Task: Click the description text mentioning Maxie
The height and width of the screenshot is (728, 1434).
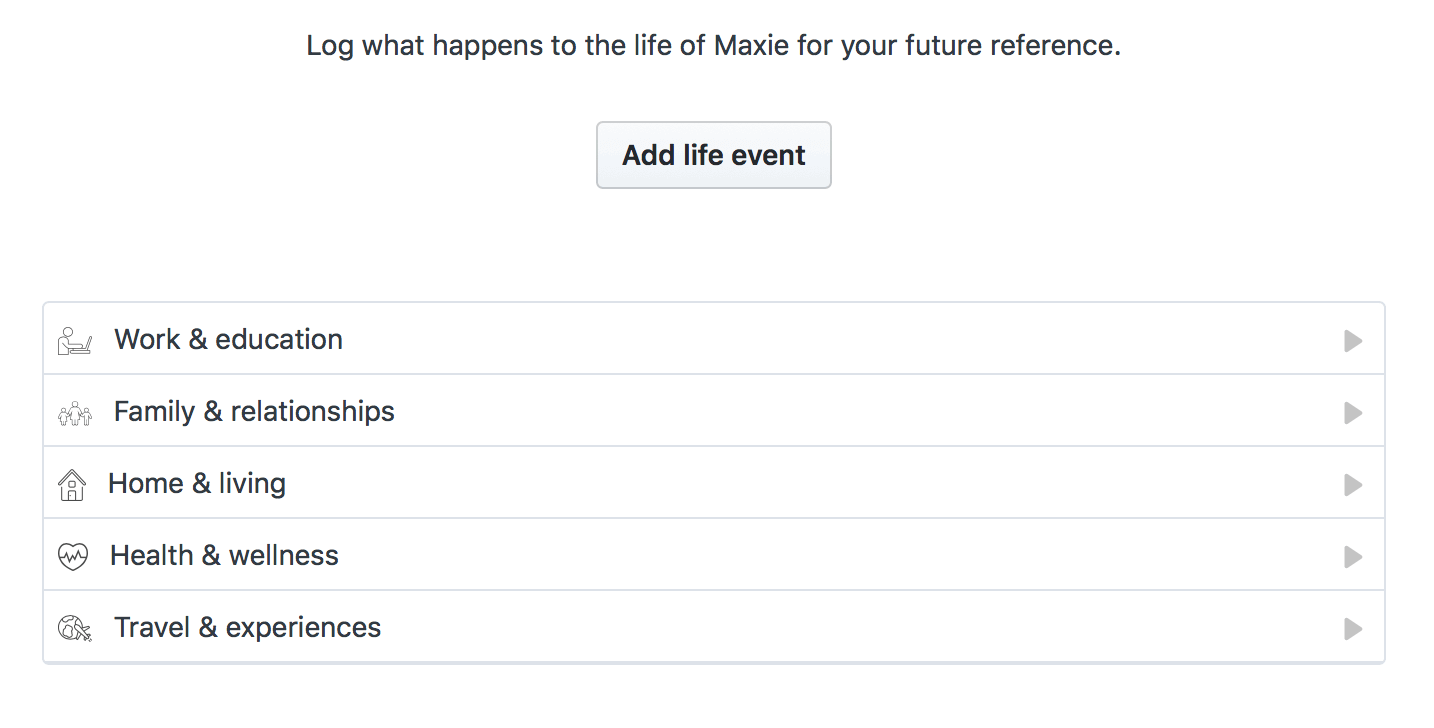Action: click(x=714, y=46)
